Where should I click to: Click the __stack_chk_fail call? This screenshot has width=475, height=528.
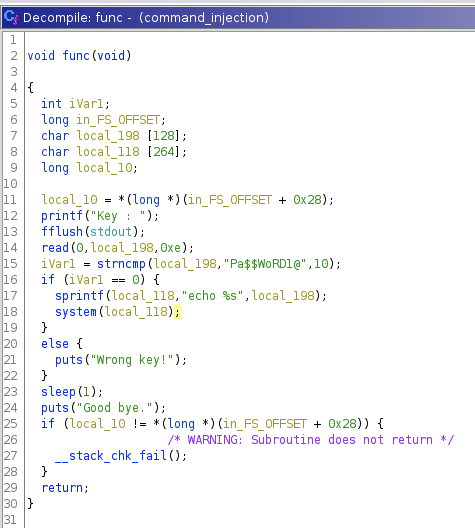[x=111, y=456]
